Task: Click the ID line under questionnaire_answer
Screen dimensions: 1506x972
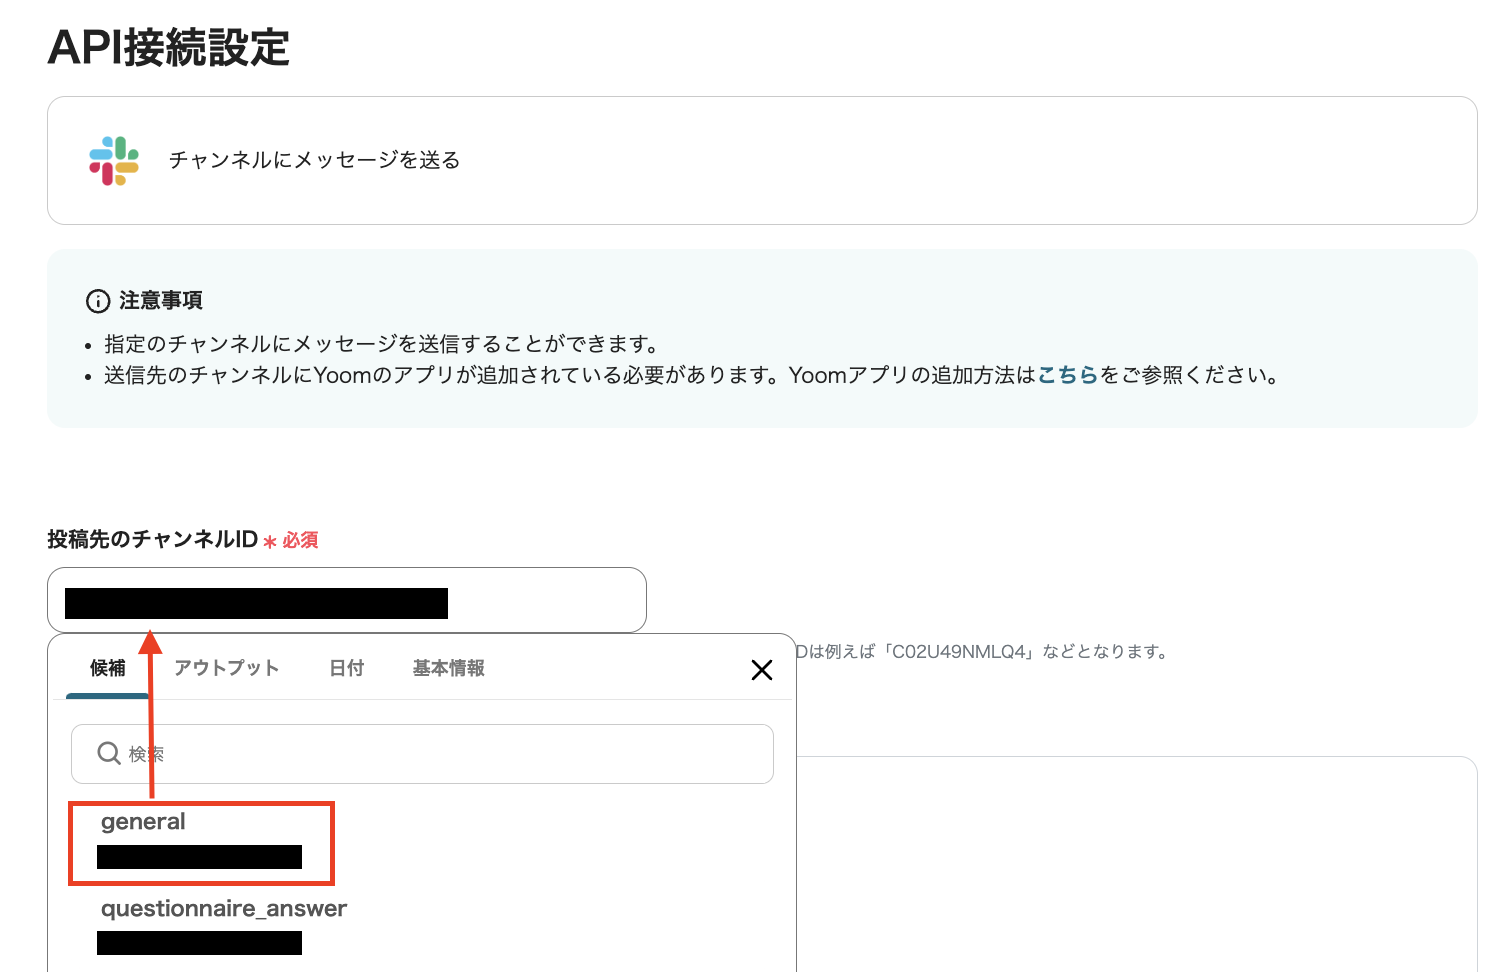Action: (199, 943)
